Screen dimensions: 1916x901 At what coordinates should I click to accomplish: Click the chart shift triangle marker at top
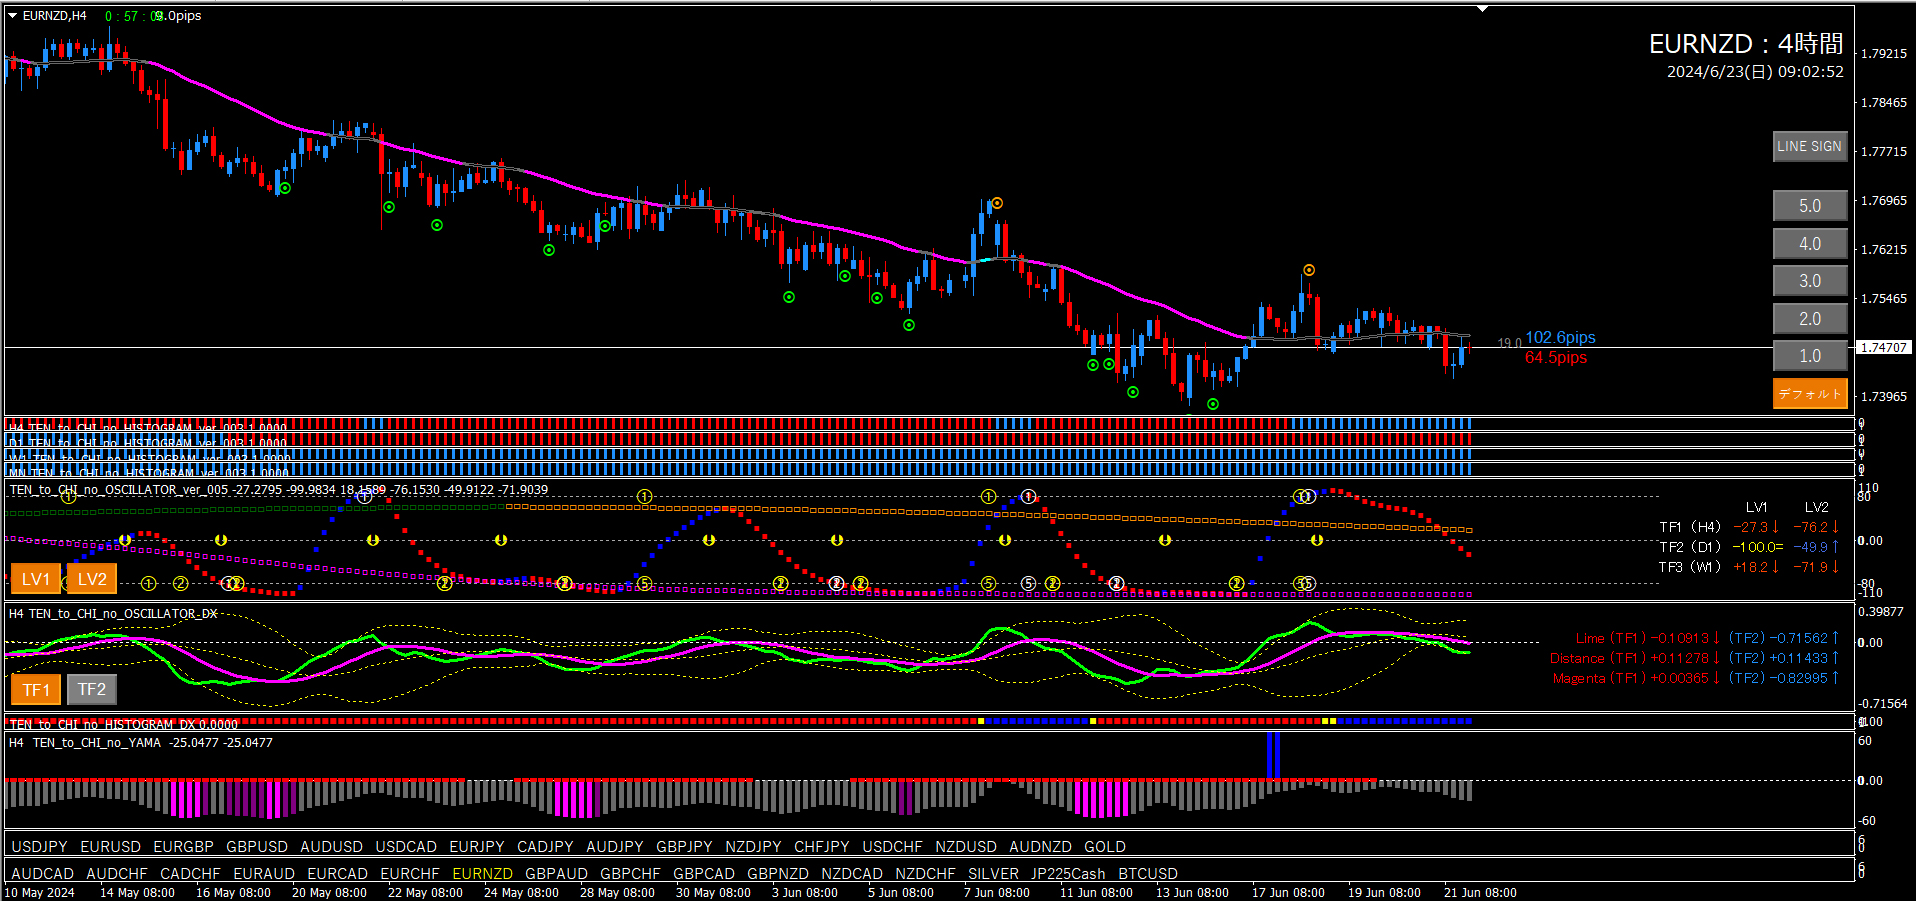pyautogui.click(x=1483, y=9)
